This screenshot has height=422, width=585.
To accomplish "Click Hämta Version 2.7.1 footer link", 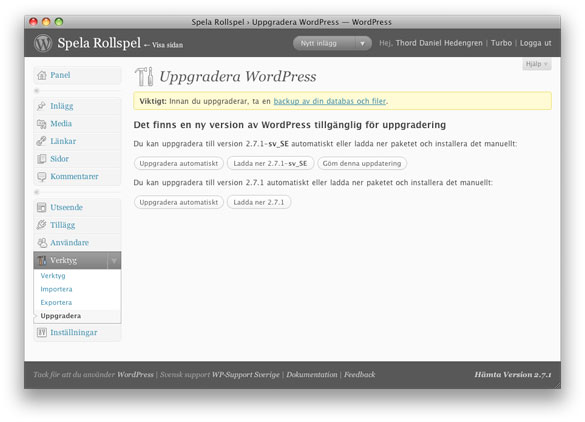I will click(513, 375).
